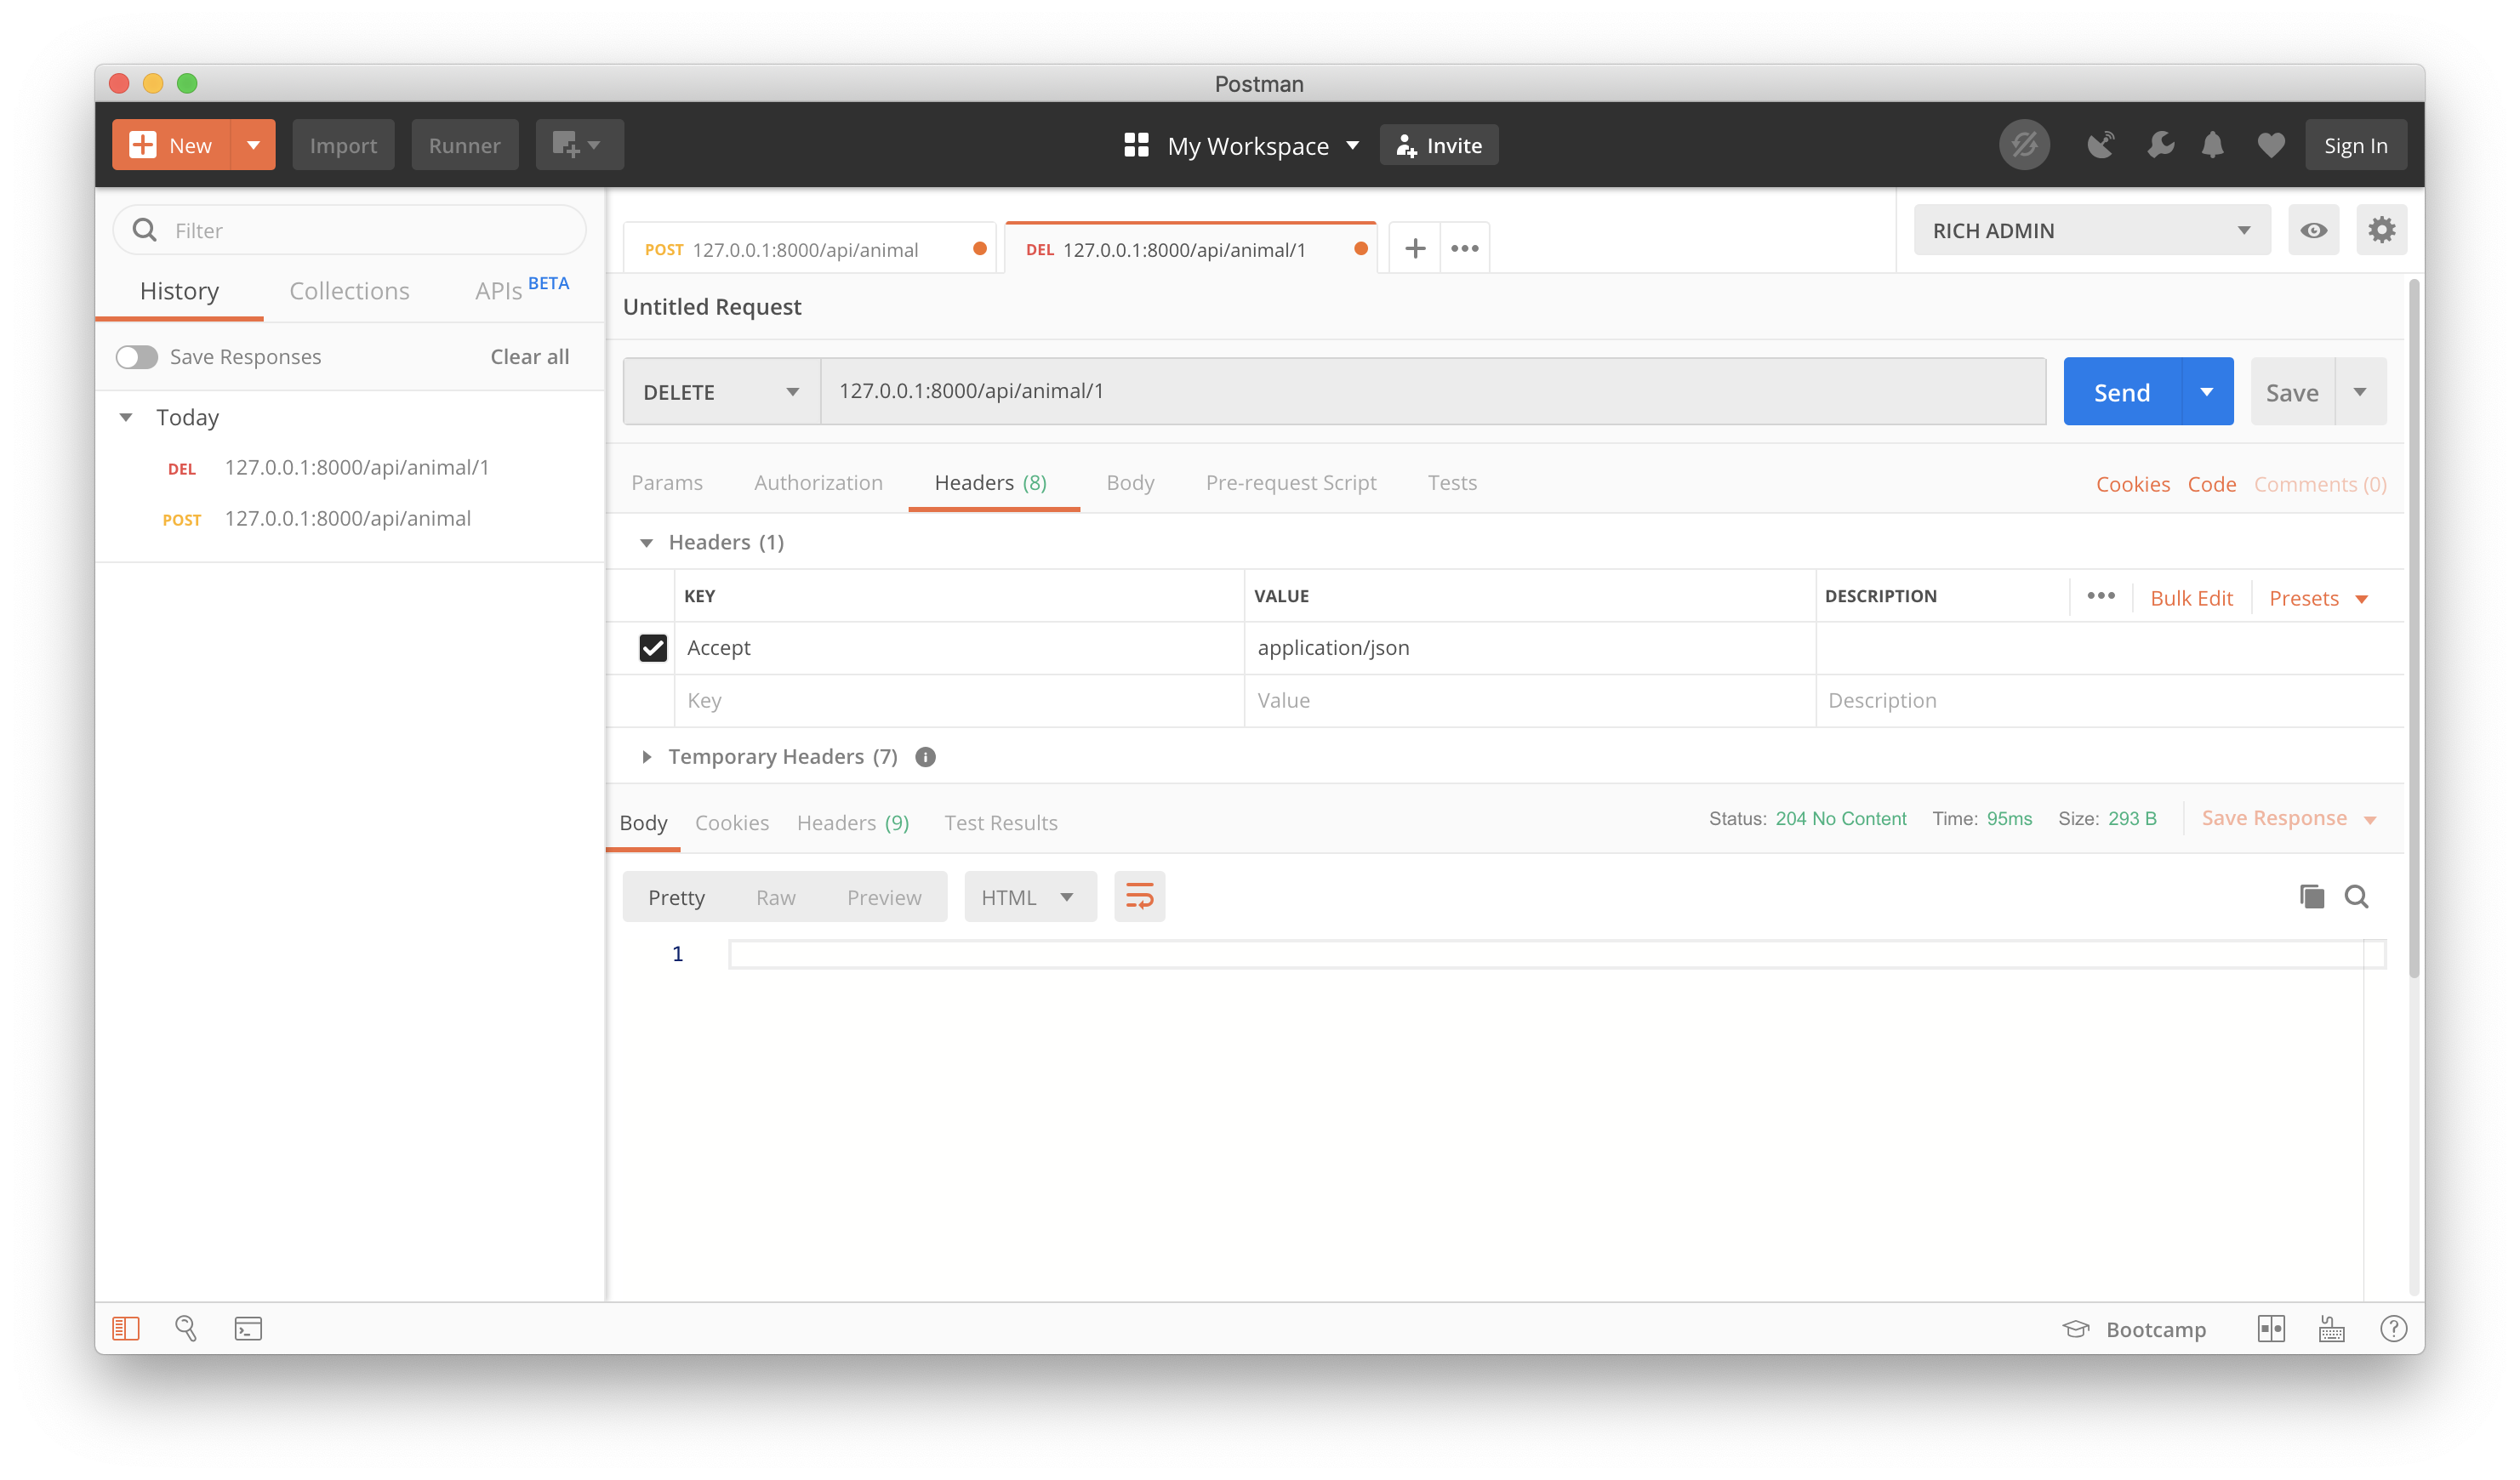This screenshot has height=1480, width=2520.
Task: Click the history Filter search field
Action: click(349, 230)
